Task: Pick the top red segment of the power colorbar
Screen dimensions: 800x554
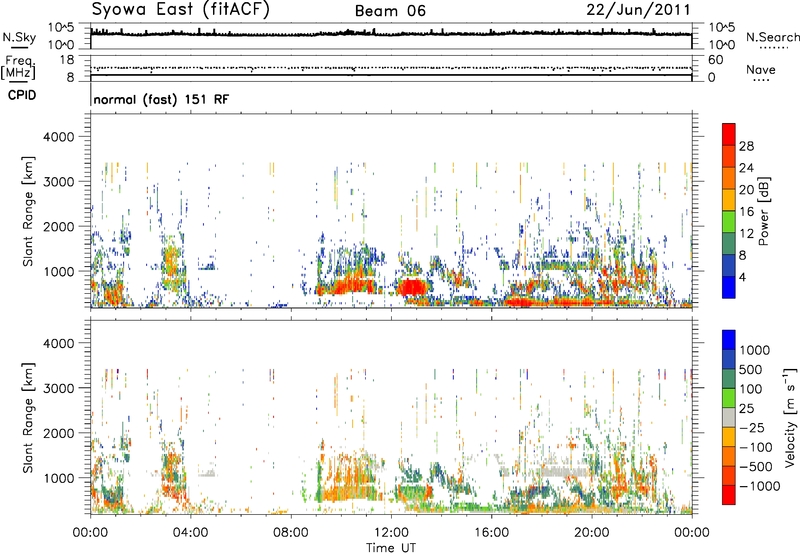Action: click(x=729, y=134)
